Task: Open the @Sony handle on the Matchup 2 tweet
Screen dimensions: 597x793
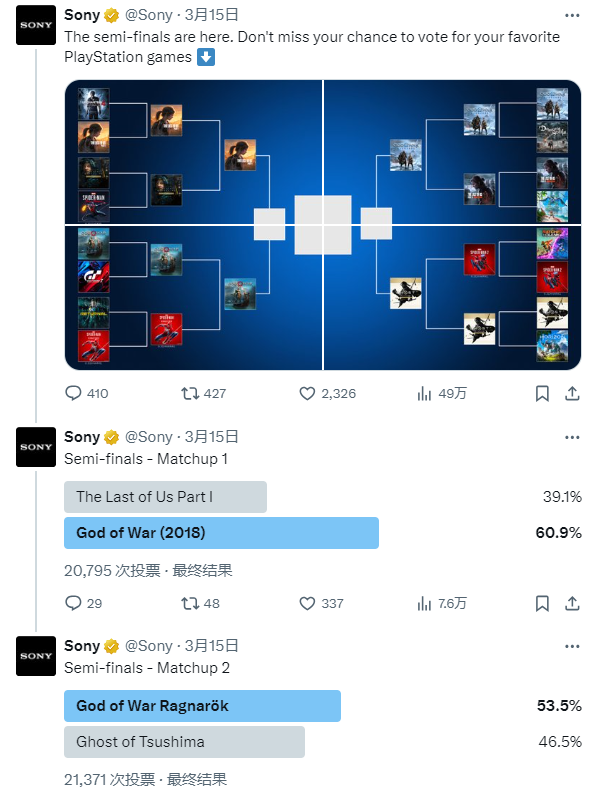Action: tap(149, 646)
